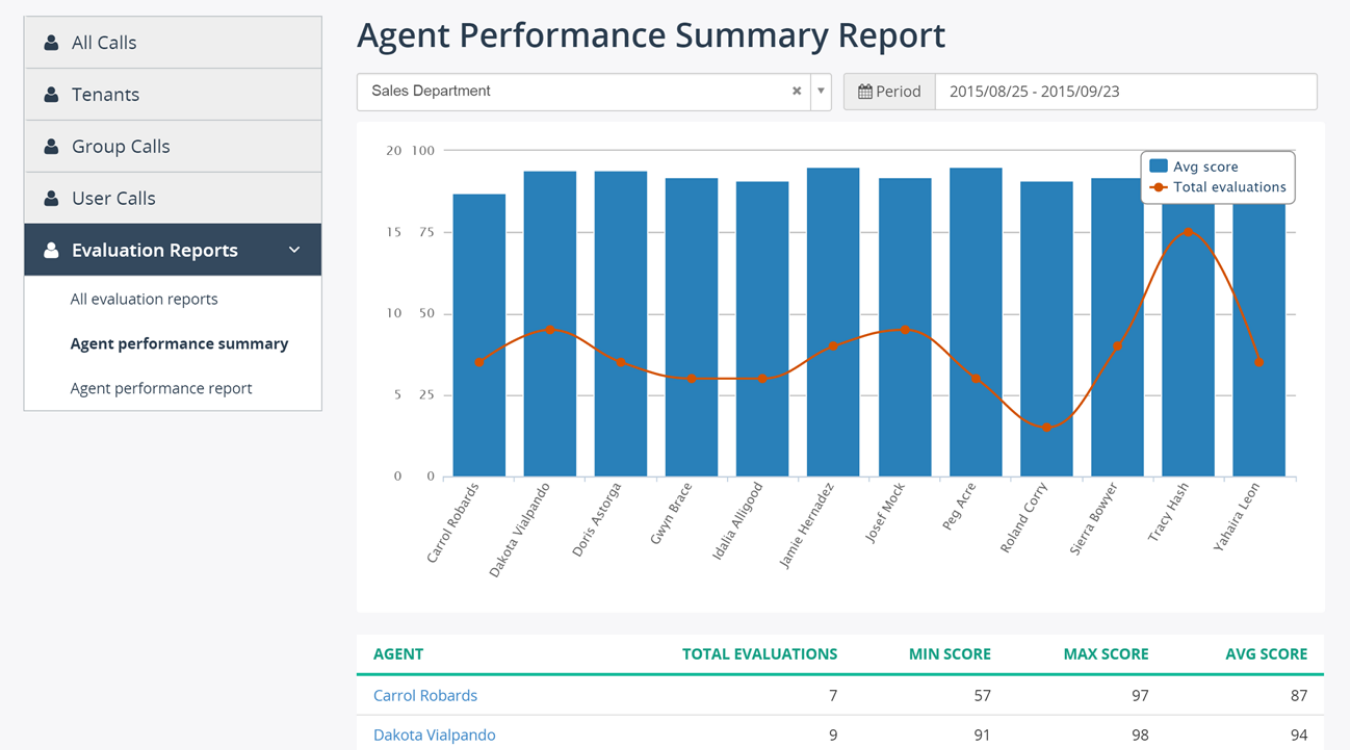
Task: Sort table by the MIN SCORE header
Action: pyautogui.click(x=950, y=654)
